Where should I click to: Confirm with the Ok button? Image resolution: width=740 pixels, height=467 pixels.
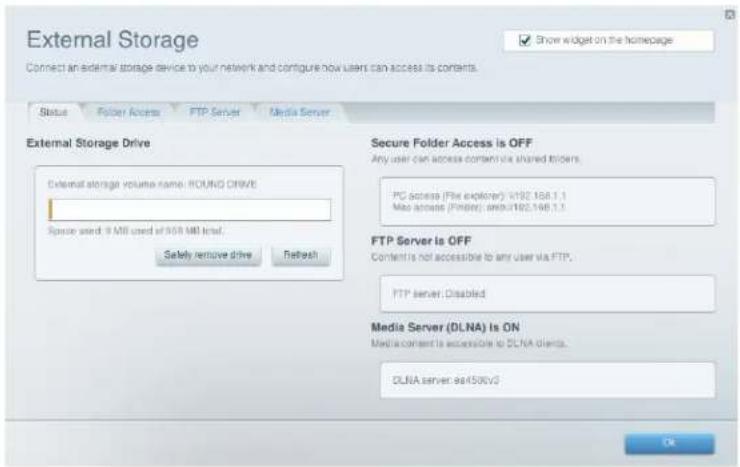click(669, 443)
